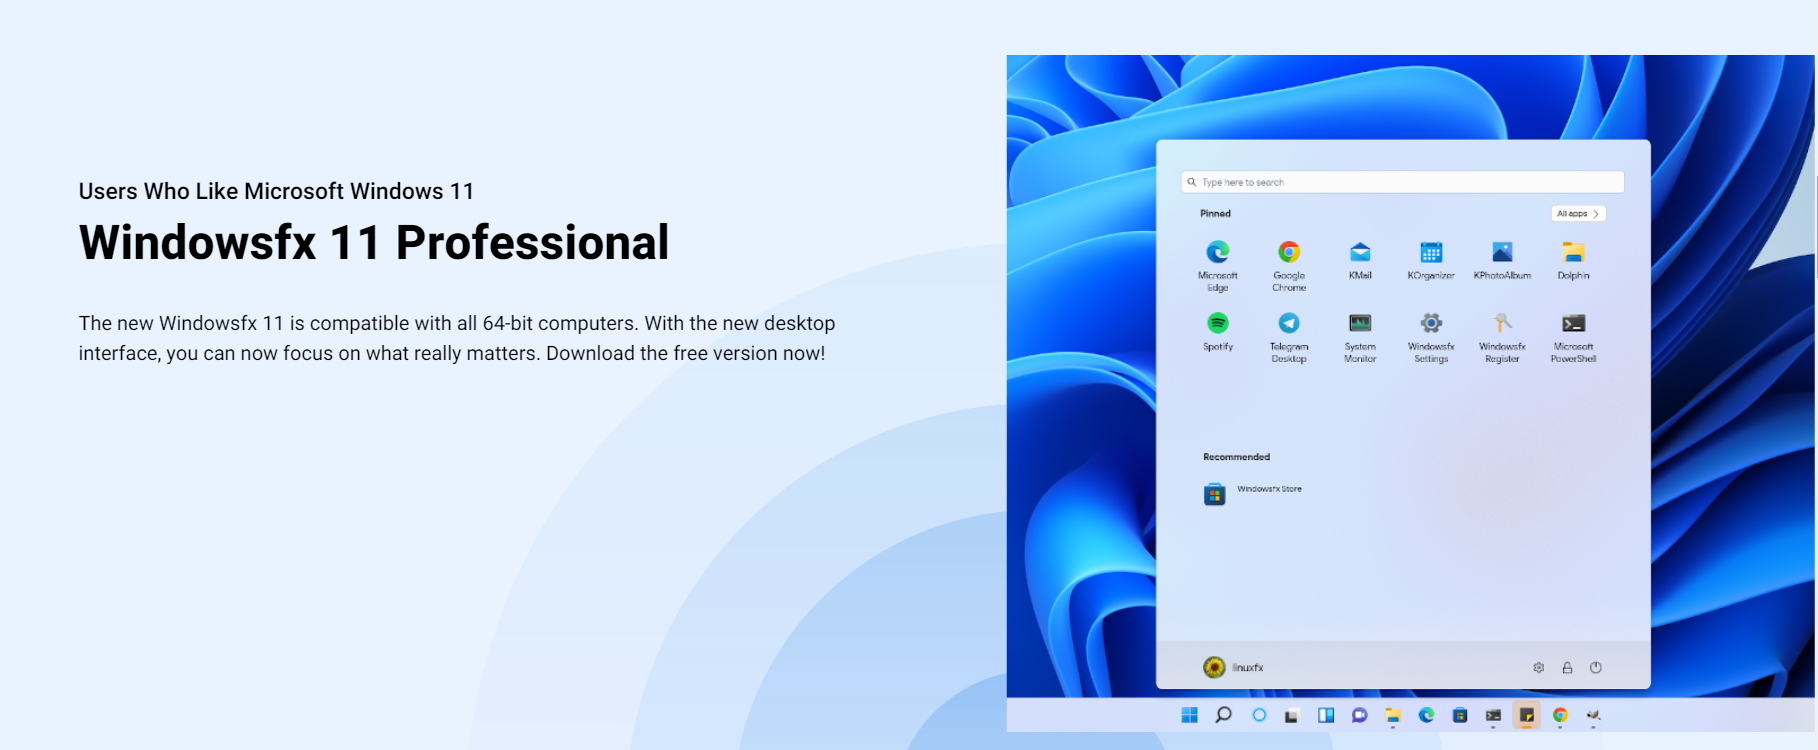Open the Dolphin file manager icon
Screen dimensions: 1818x750
click(x=1573, y=252)
